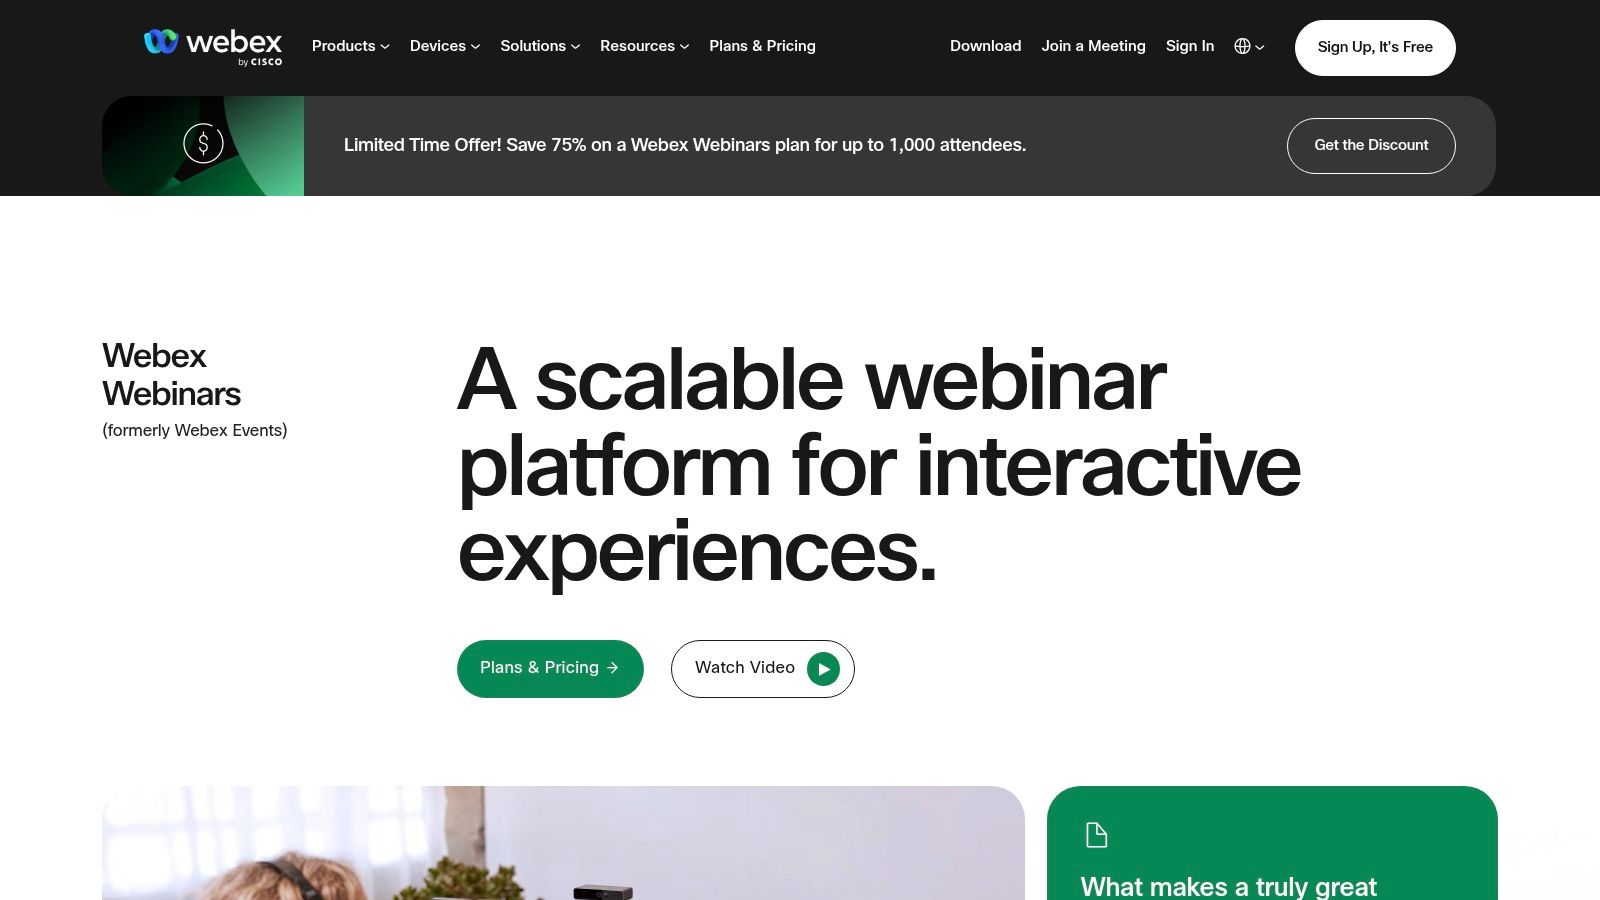This screenshot has width=1600, height=900.
Task: Click the play icon on Watch Video
Action: click(x=823, y=668)
